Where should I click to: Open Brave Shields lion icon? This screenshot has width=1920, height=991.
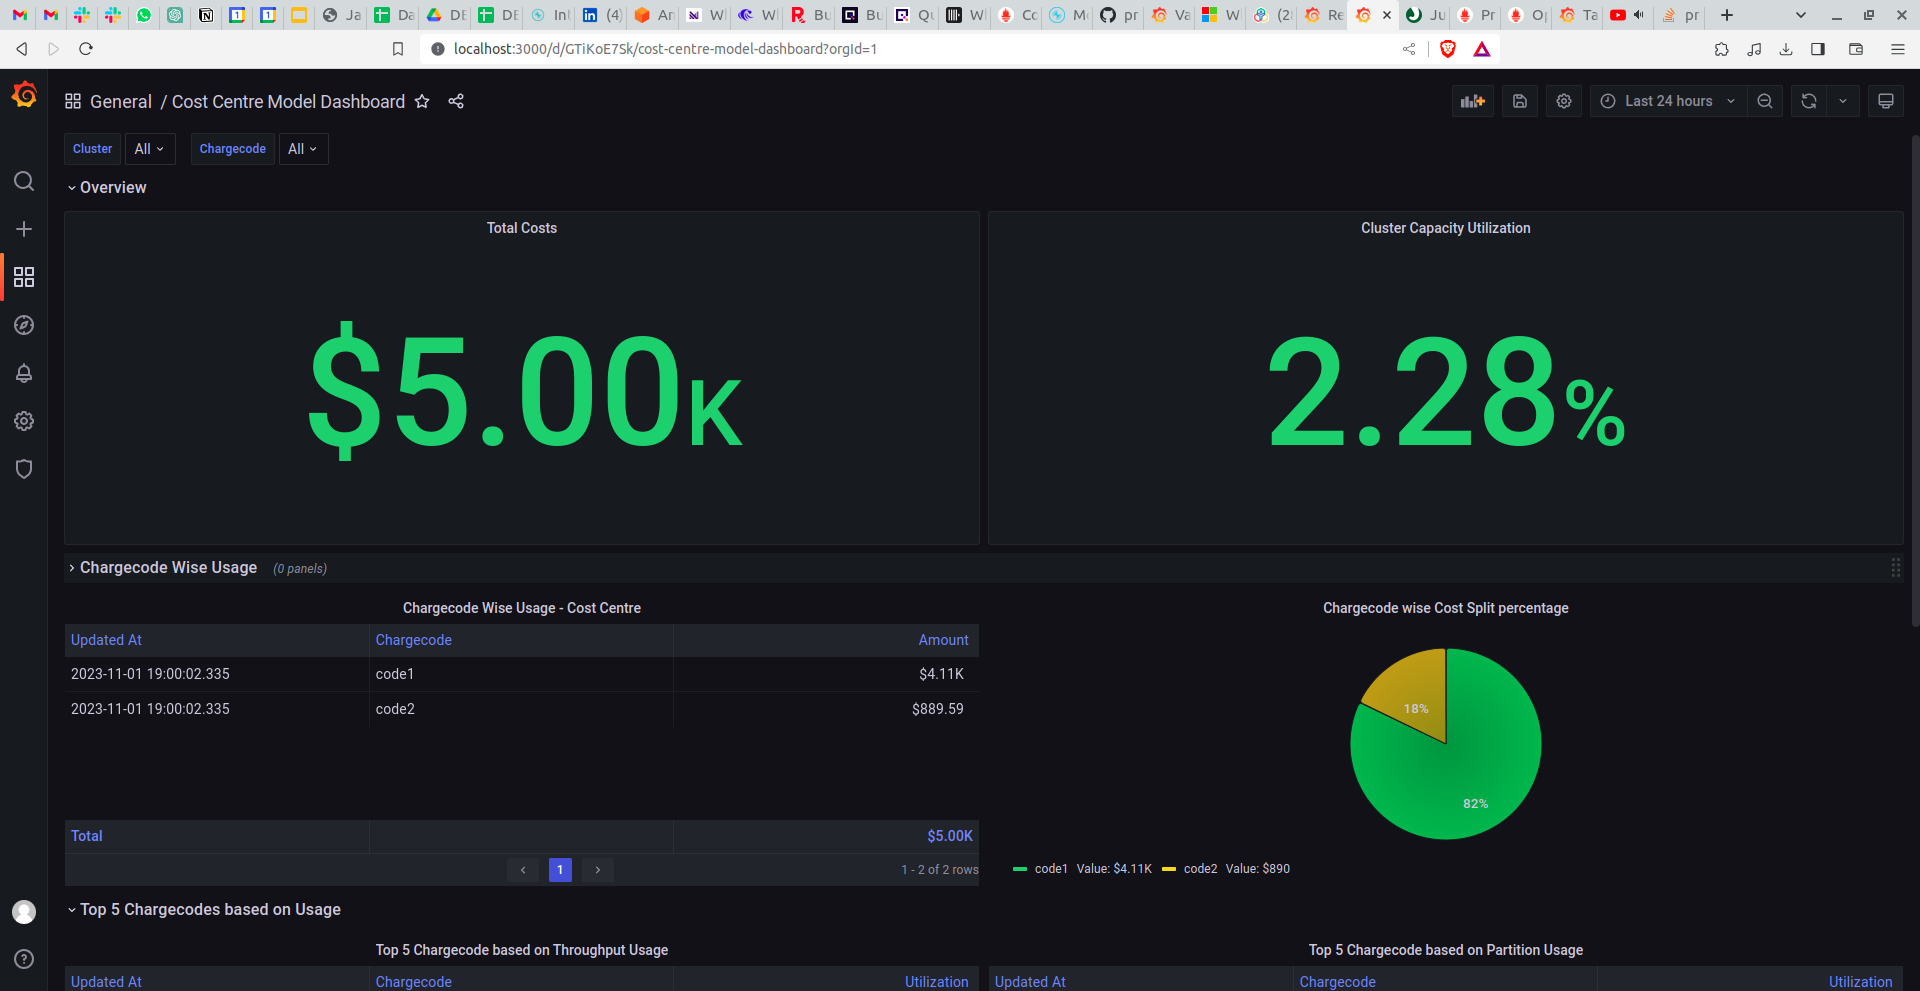pos(1448,48)
